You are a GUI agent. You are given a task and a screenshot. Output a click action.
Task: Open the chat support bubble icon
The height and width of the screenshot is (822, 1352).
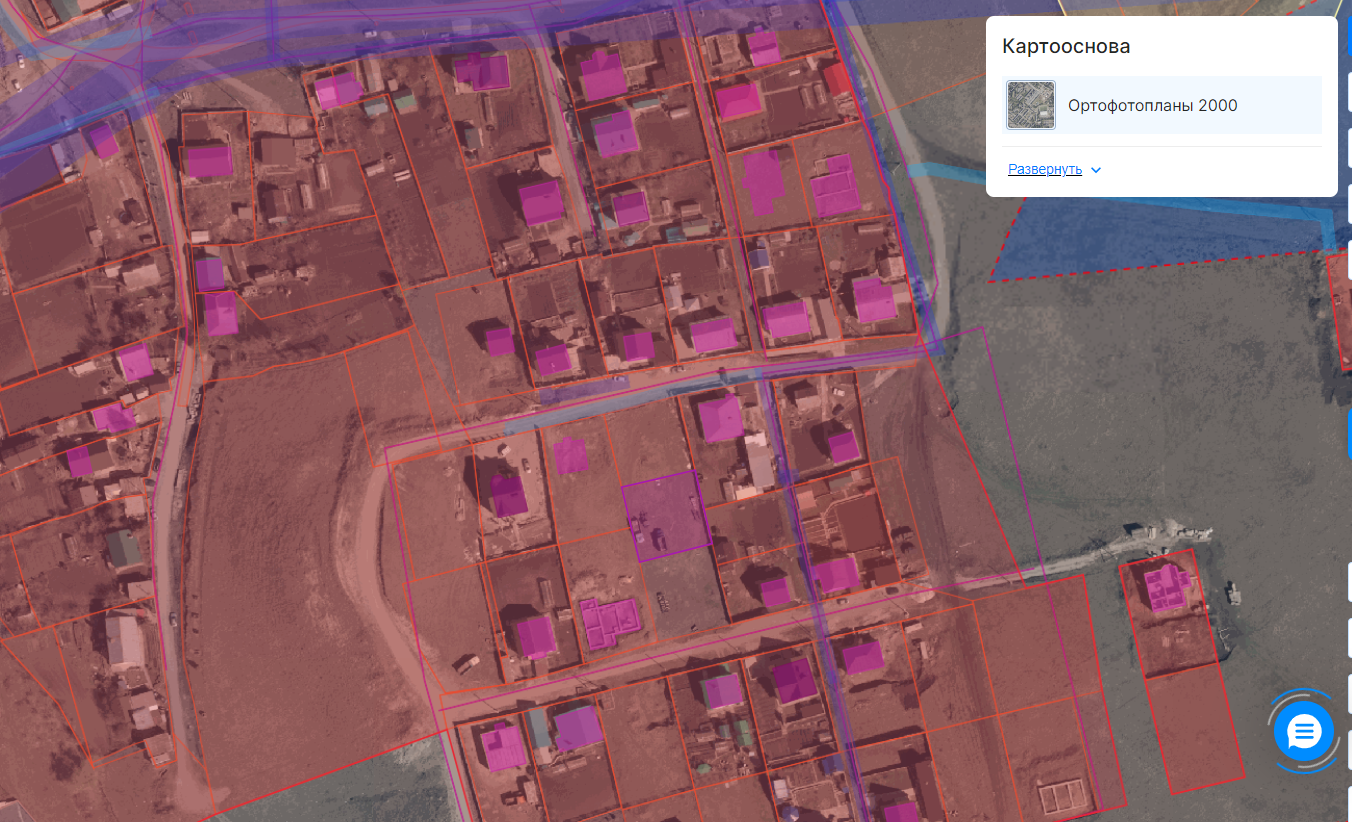point(1304,732)
